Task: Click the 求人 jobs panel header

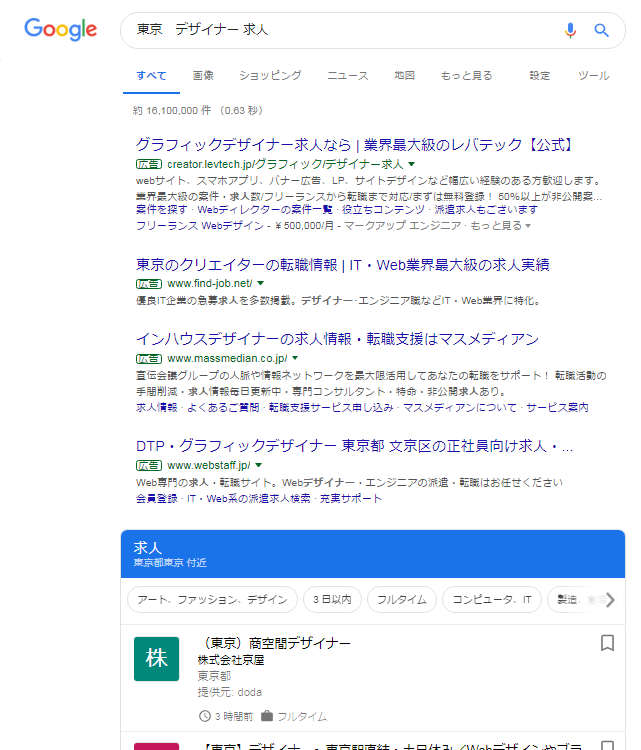Action: coord(373,554)
